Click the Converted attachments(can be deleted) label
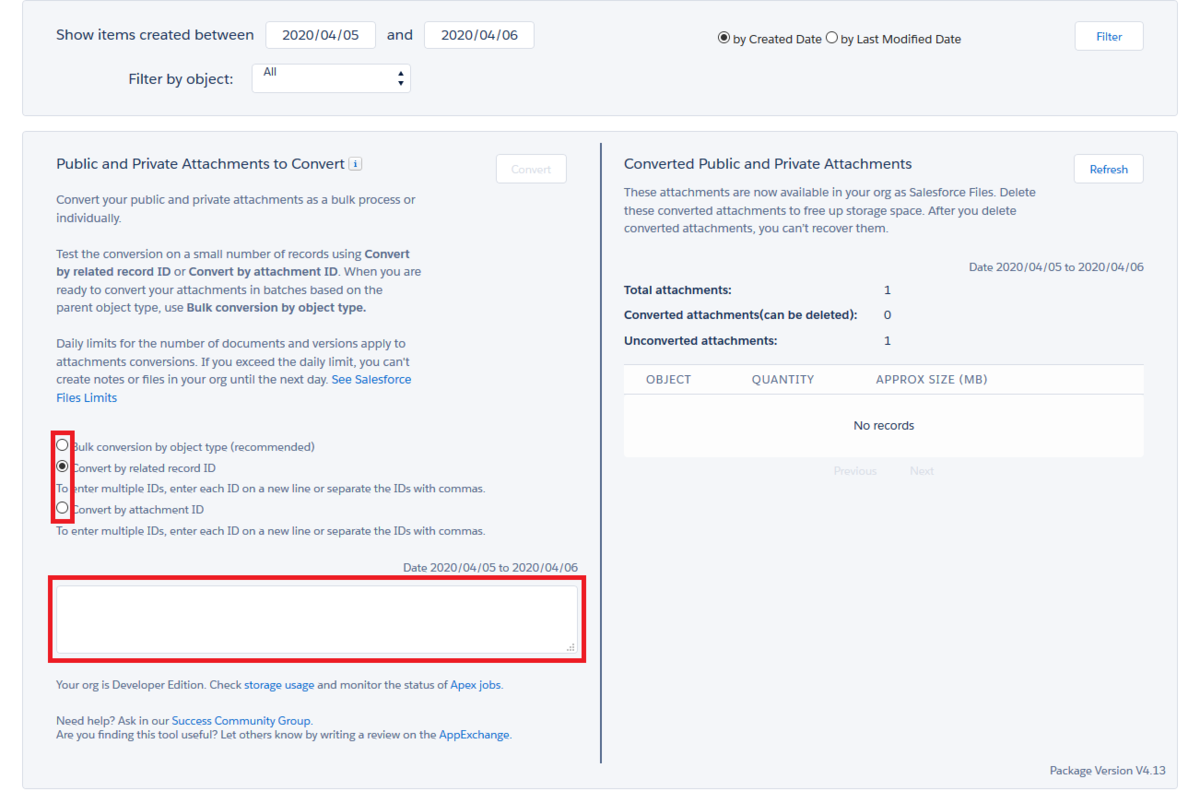This screenshot has height=803, width=1200. (741, 315)
